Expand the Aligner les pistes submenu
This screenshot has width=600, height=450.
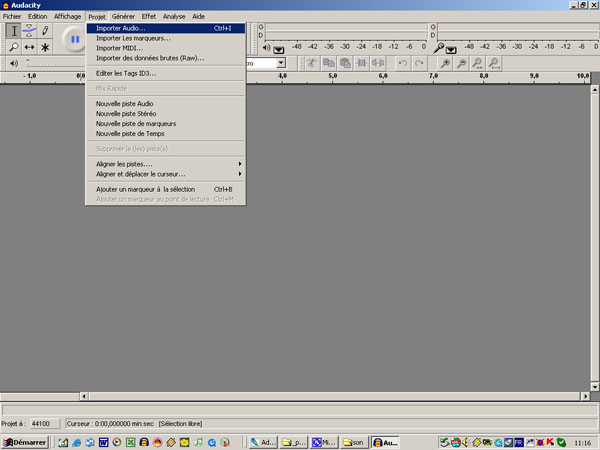[x=165, y=164]
